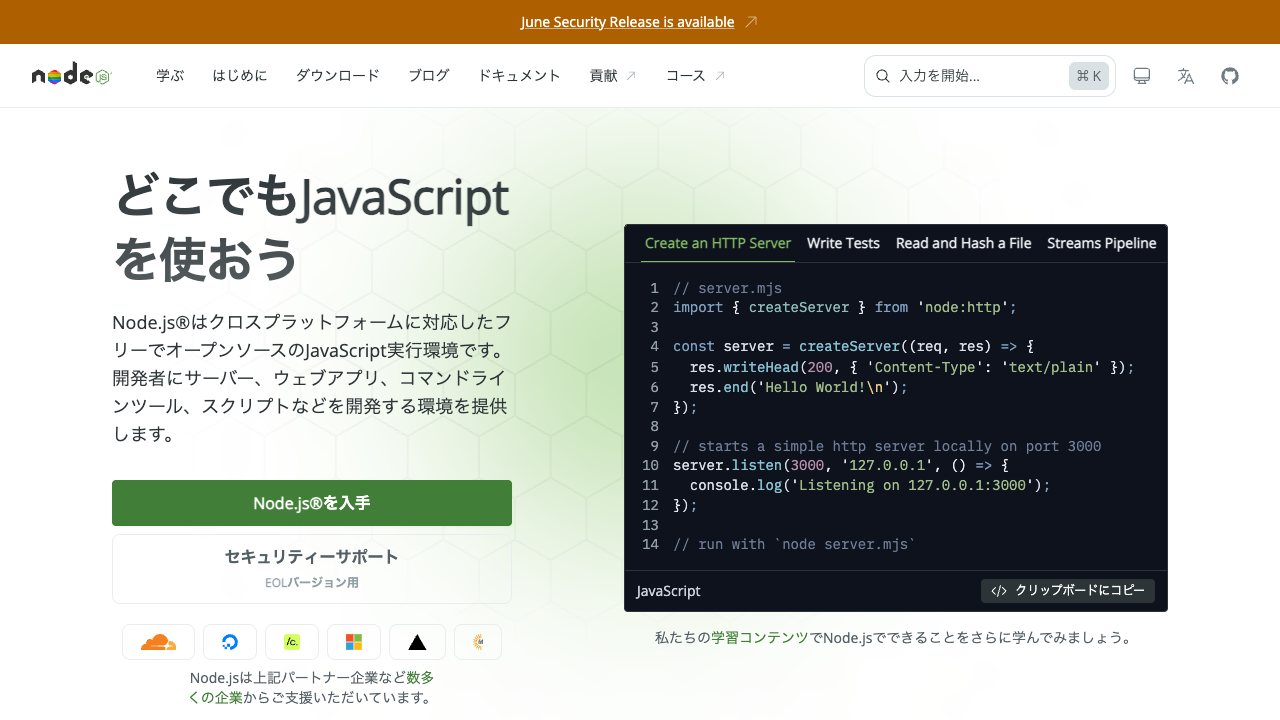Click the Crowdin partner logo
This screenshot has height=720, width=1280.
[292, 642]
